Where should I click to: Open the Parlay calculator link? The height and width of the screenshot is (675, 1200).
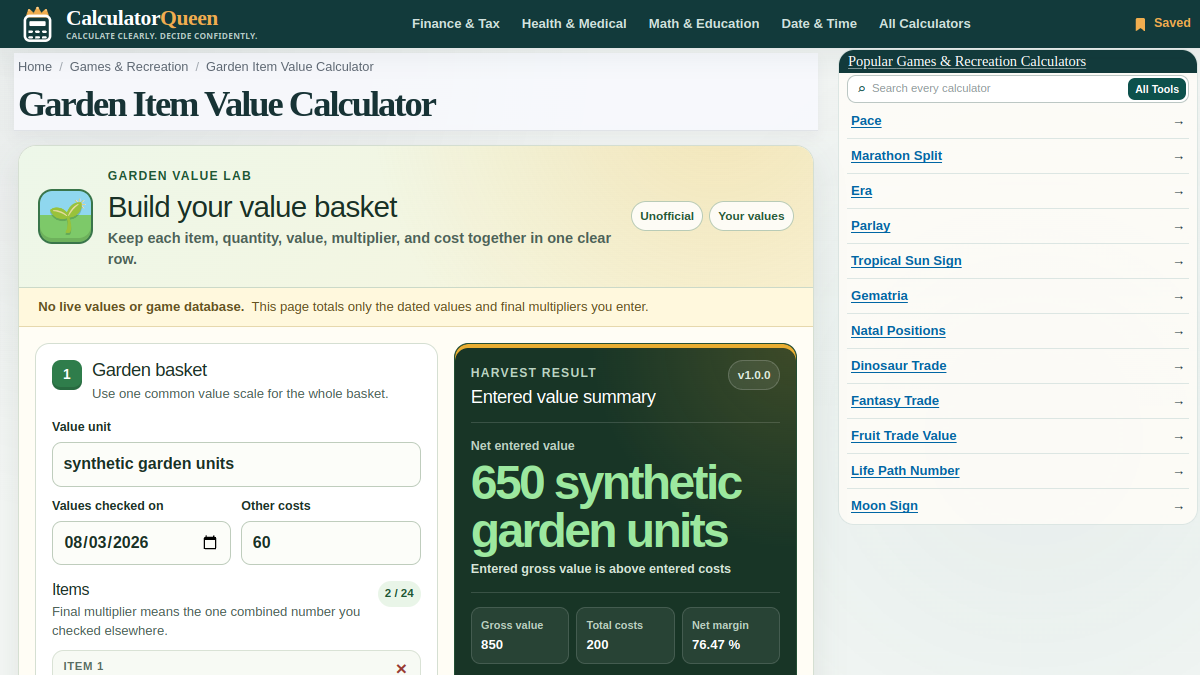coord(870,226)
